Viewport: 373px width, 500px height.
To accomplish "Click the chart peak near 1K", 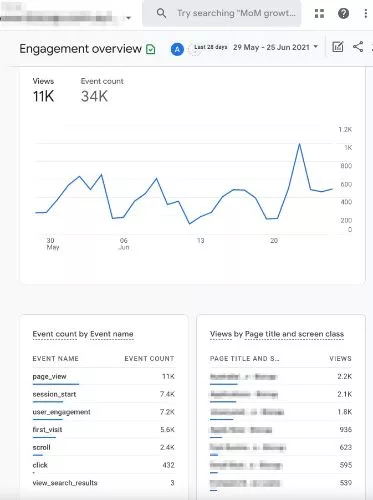I will click(299, 144).
